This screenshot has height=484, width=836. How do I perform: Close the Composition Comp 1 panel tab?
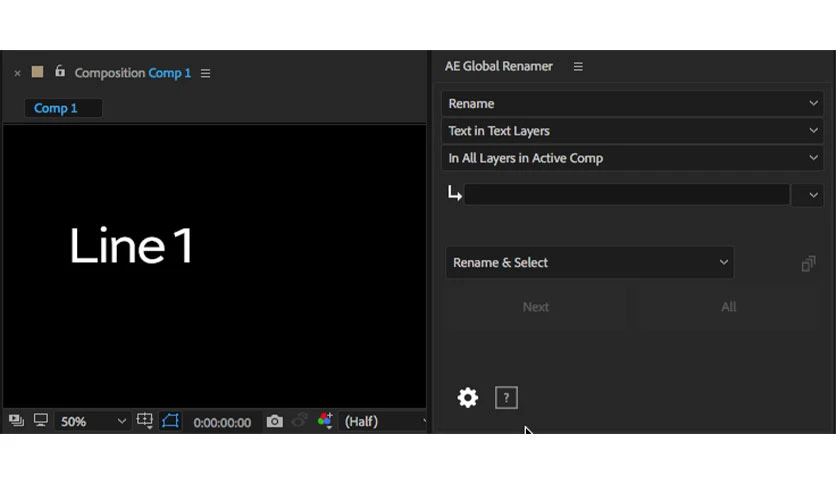[x=17, y=73]
